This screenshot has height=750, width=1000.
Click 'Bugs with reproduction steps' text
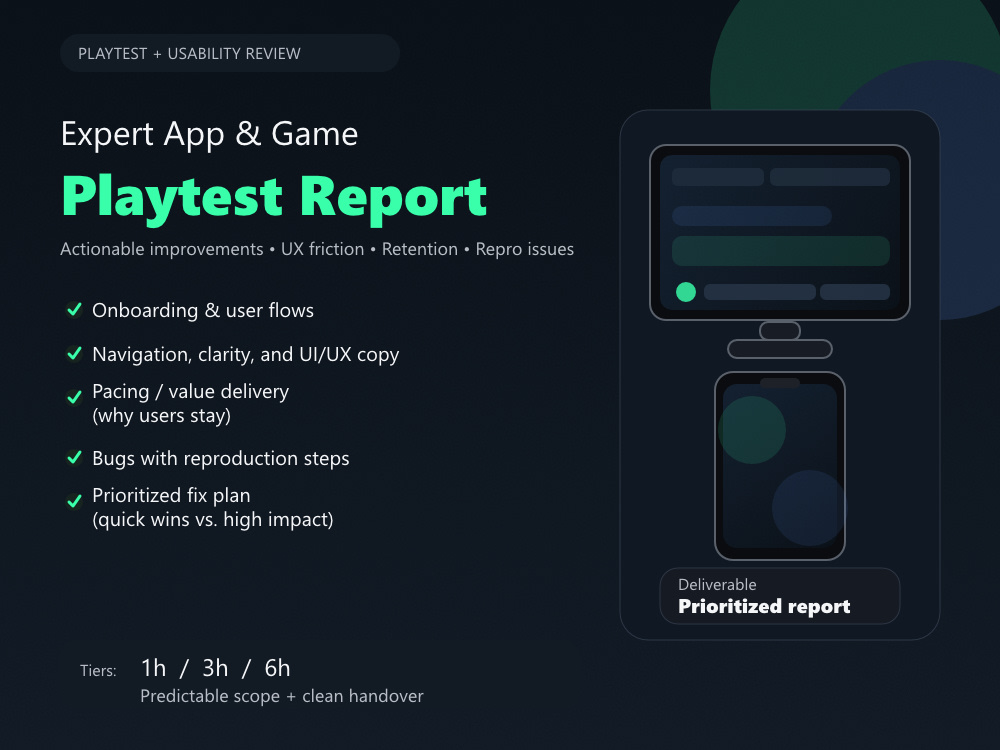coord(221,459)
